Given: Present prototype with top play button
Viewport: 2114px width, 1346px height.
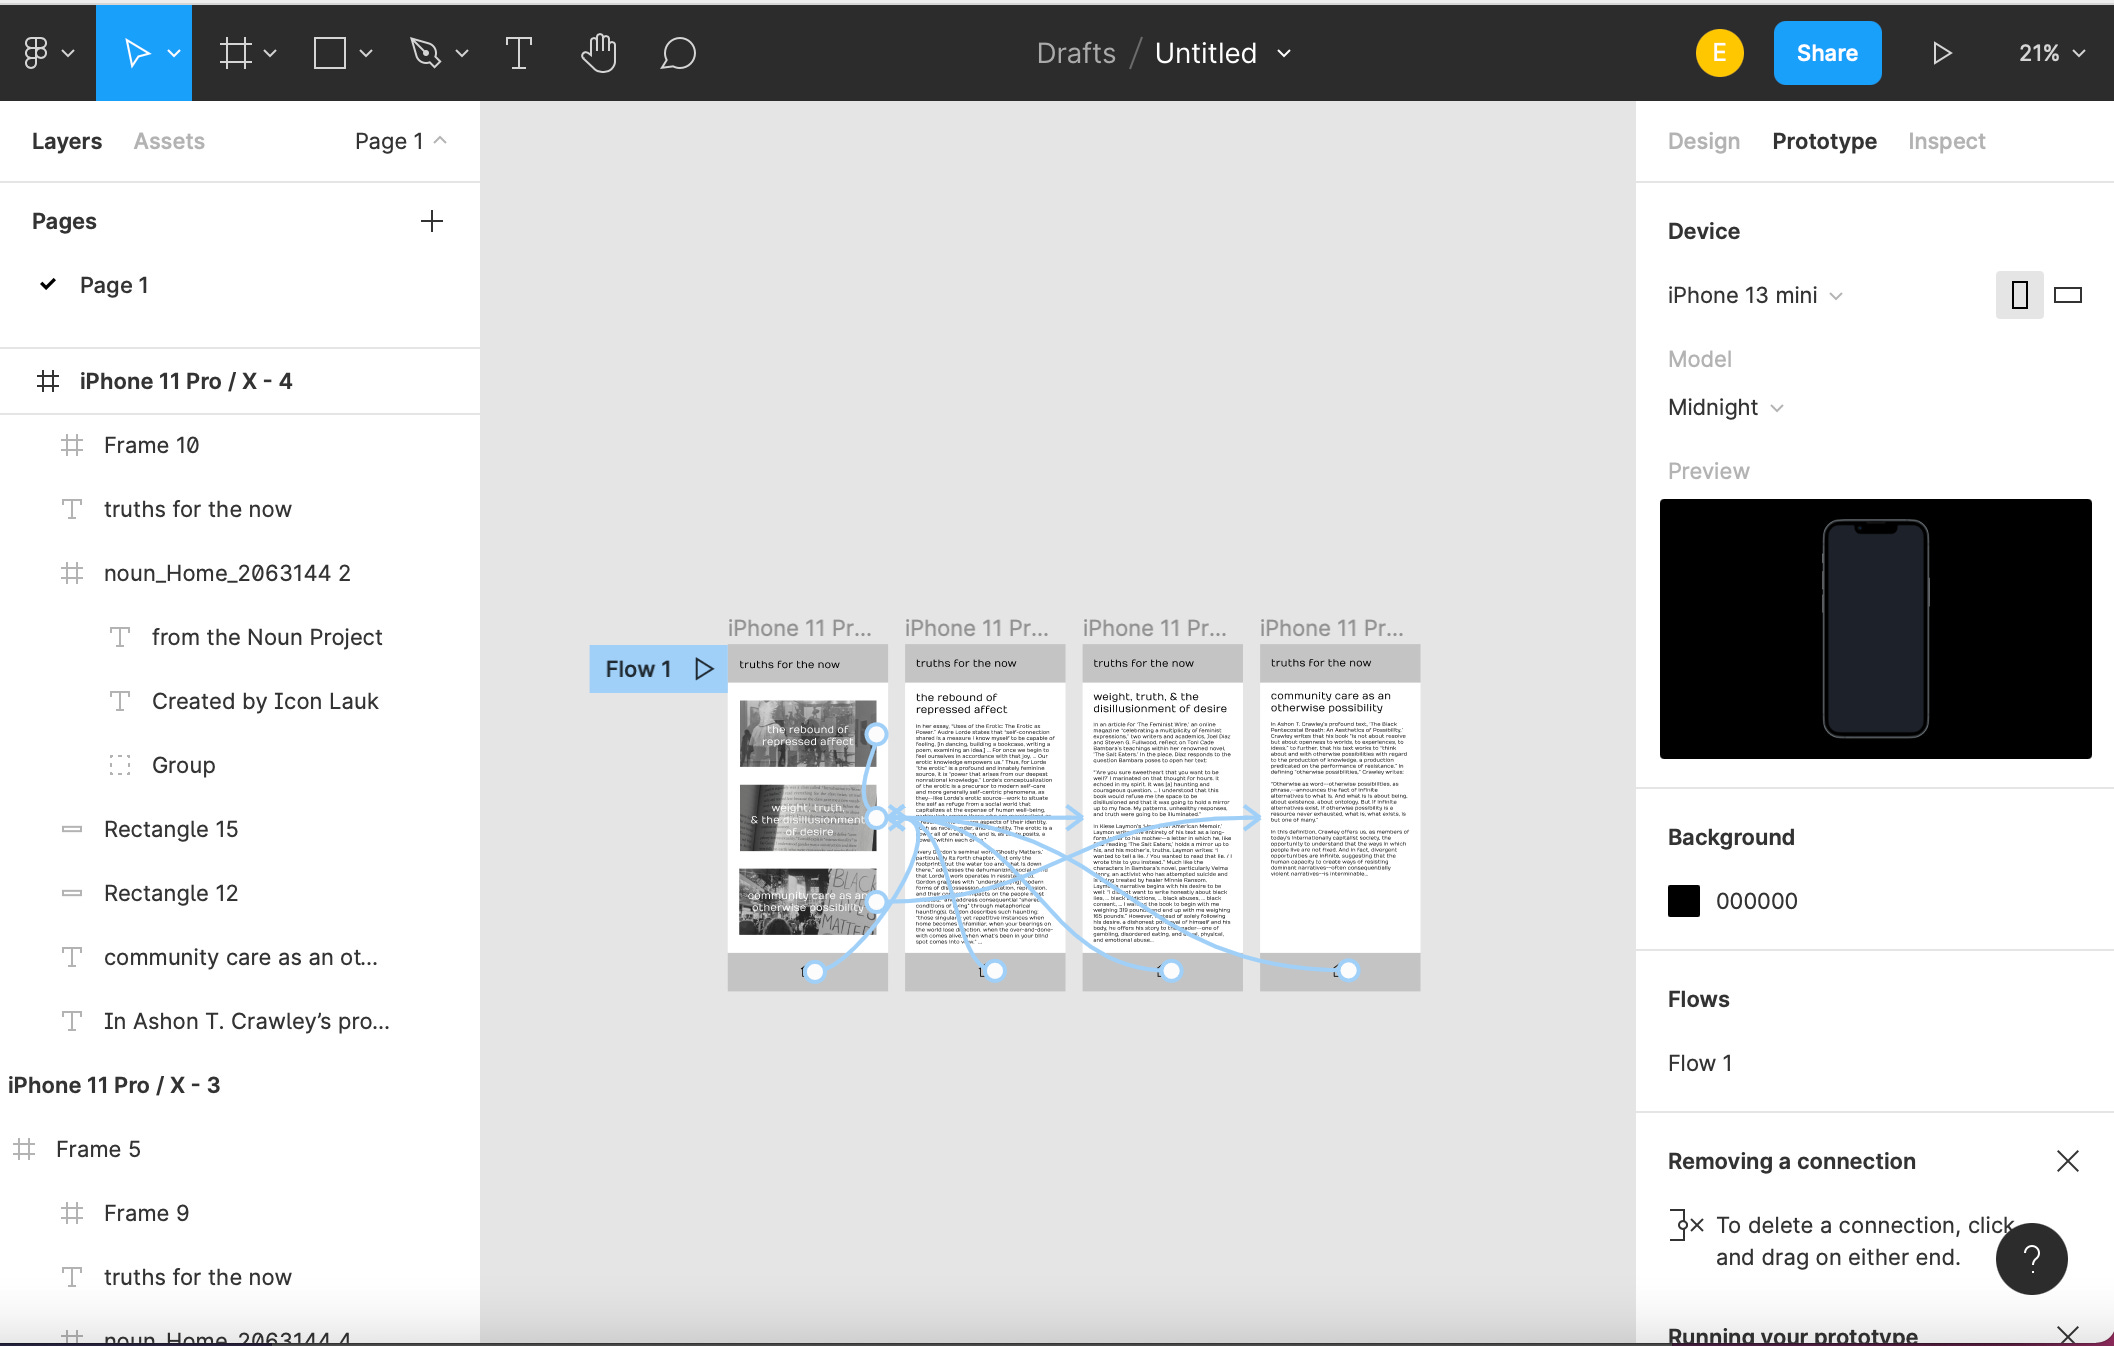Looking at the screenshot, I should point(1941,53).
